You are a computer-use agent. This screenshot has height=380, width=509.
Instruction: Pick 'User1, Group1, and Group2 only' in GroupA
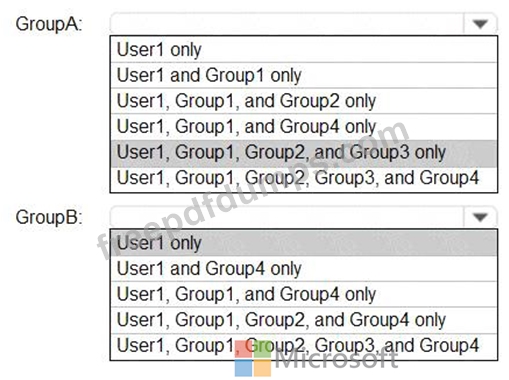coord(304,101)
